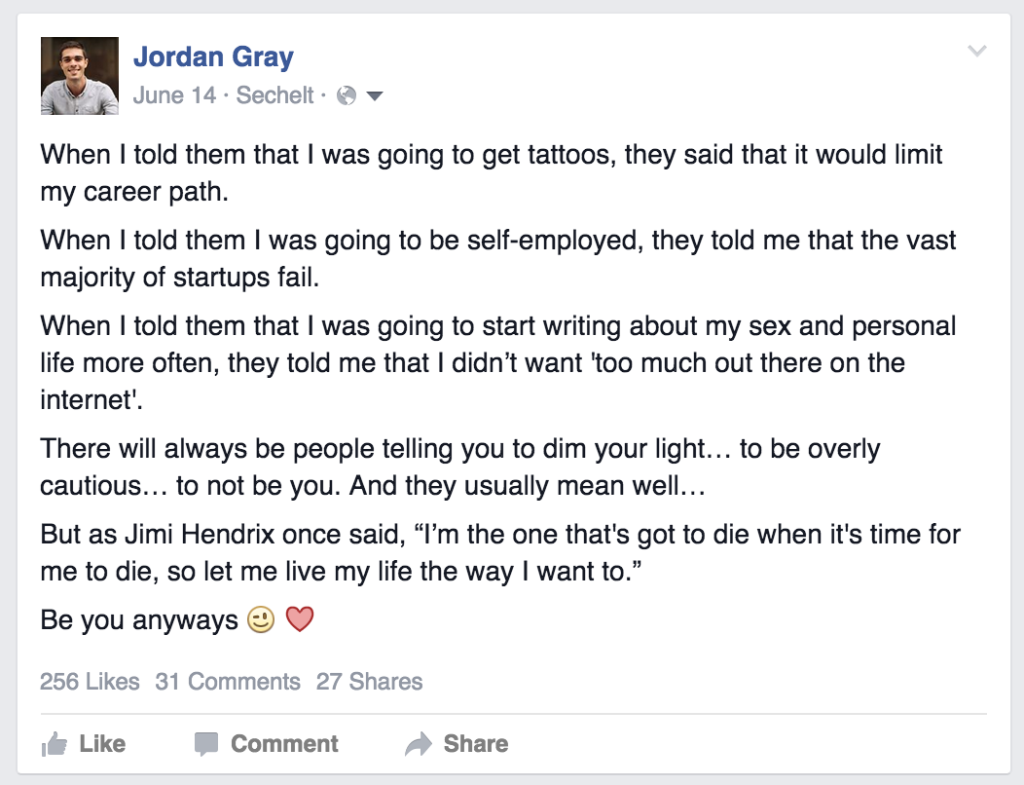
Task: Click the globe public privacy icon
Action: click(x=347, y=96)
